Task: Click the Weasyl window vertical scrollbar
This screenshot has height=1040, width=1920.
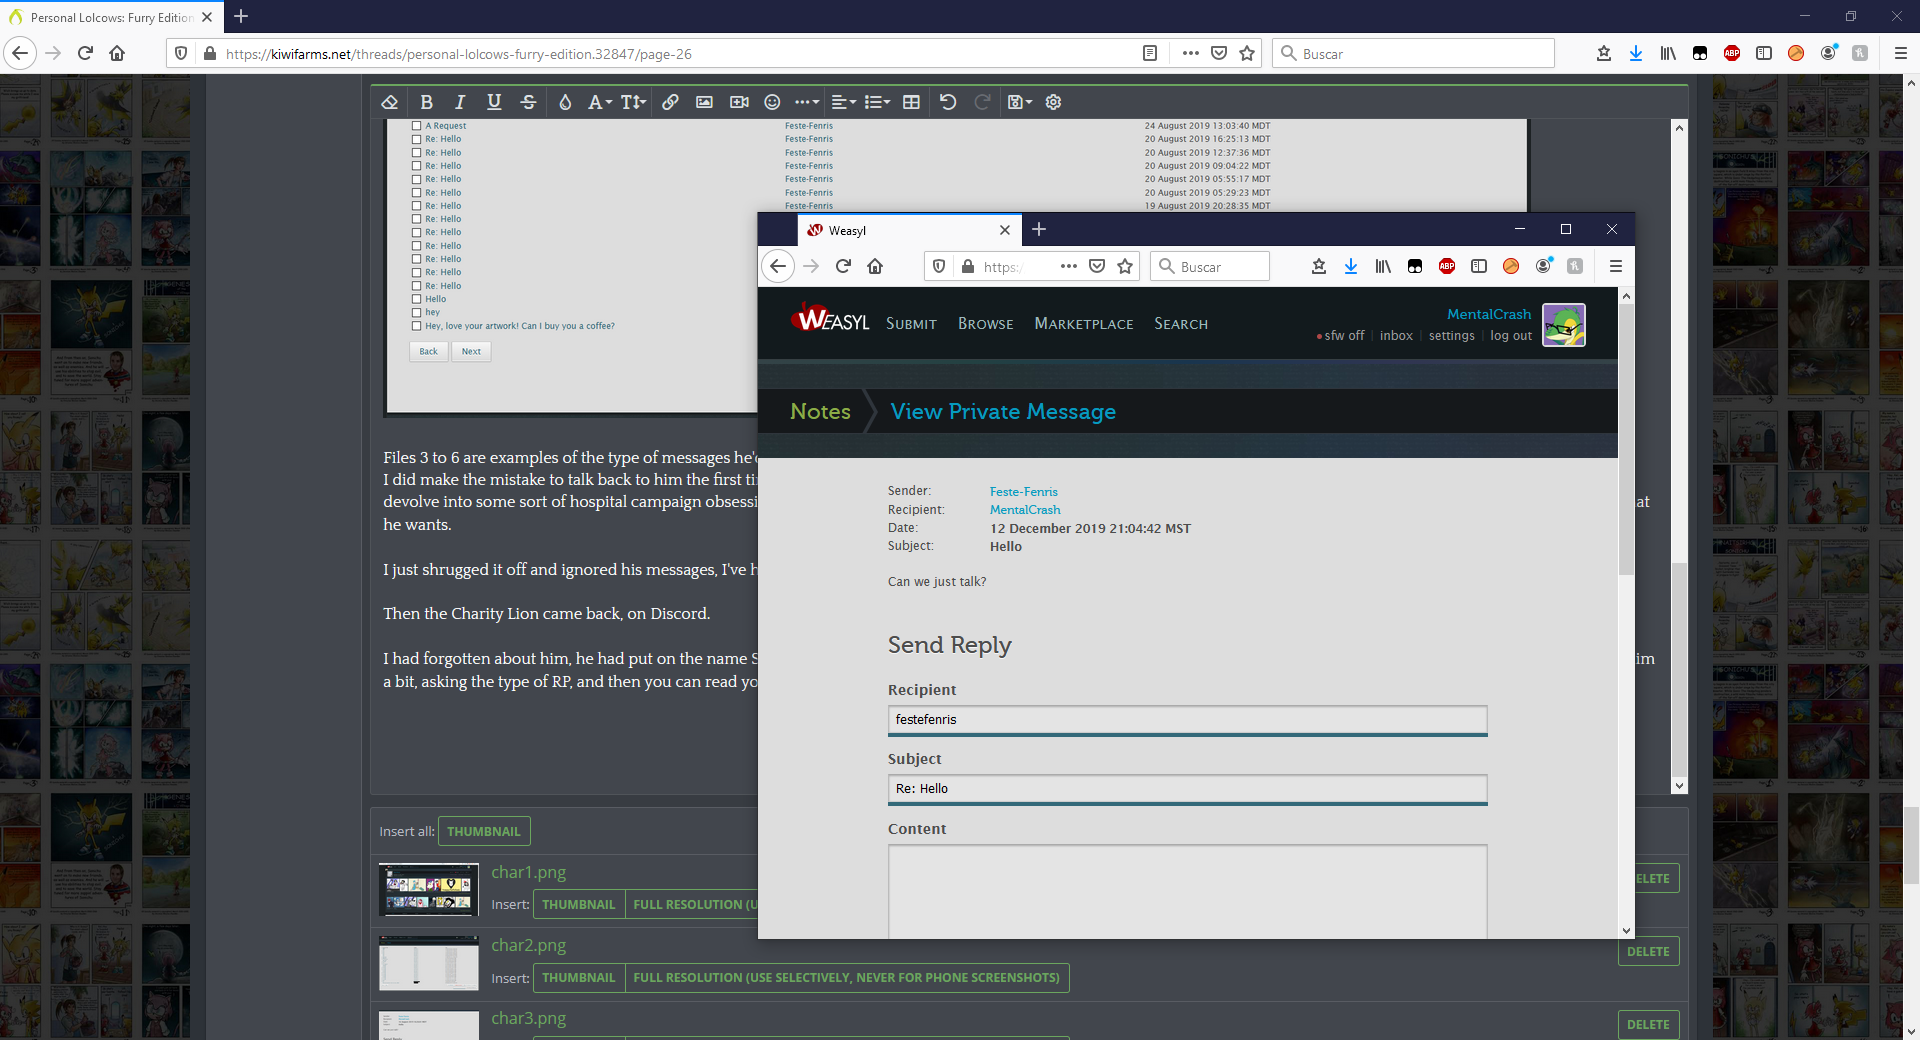Action: [1626, 440]
